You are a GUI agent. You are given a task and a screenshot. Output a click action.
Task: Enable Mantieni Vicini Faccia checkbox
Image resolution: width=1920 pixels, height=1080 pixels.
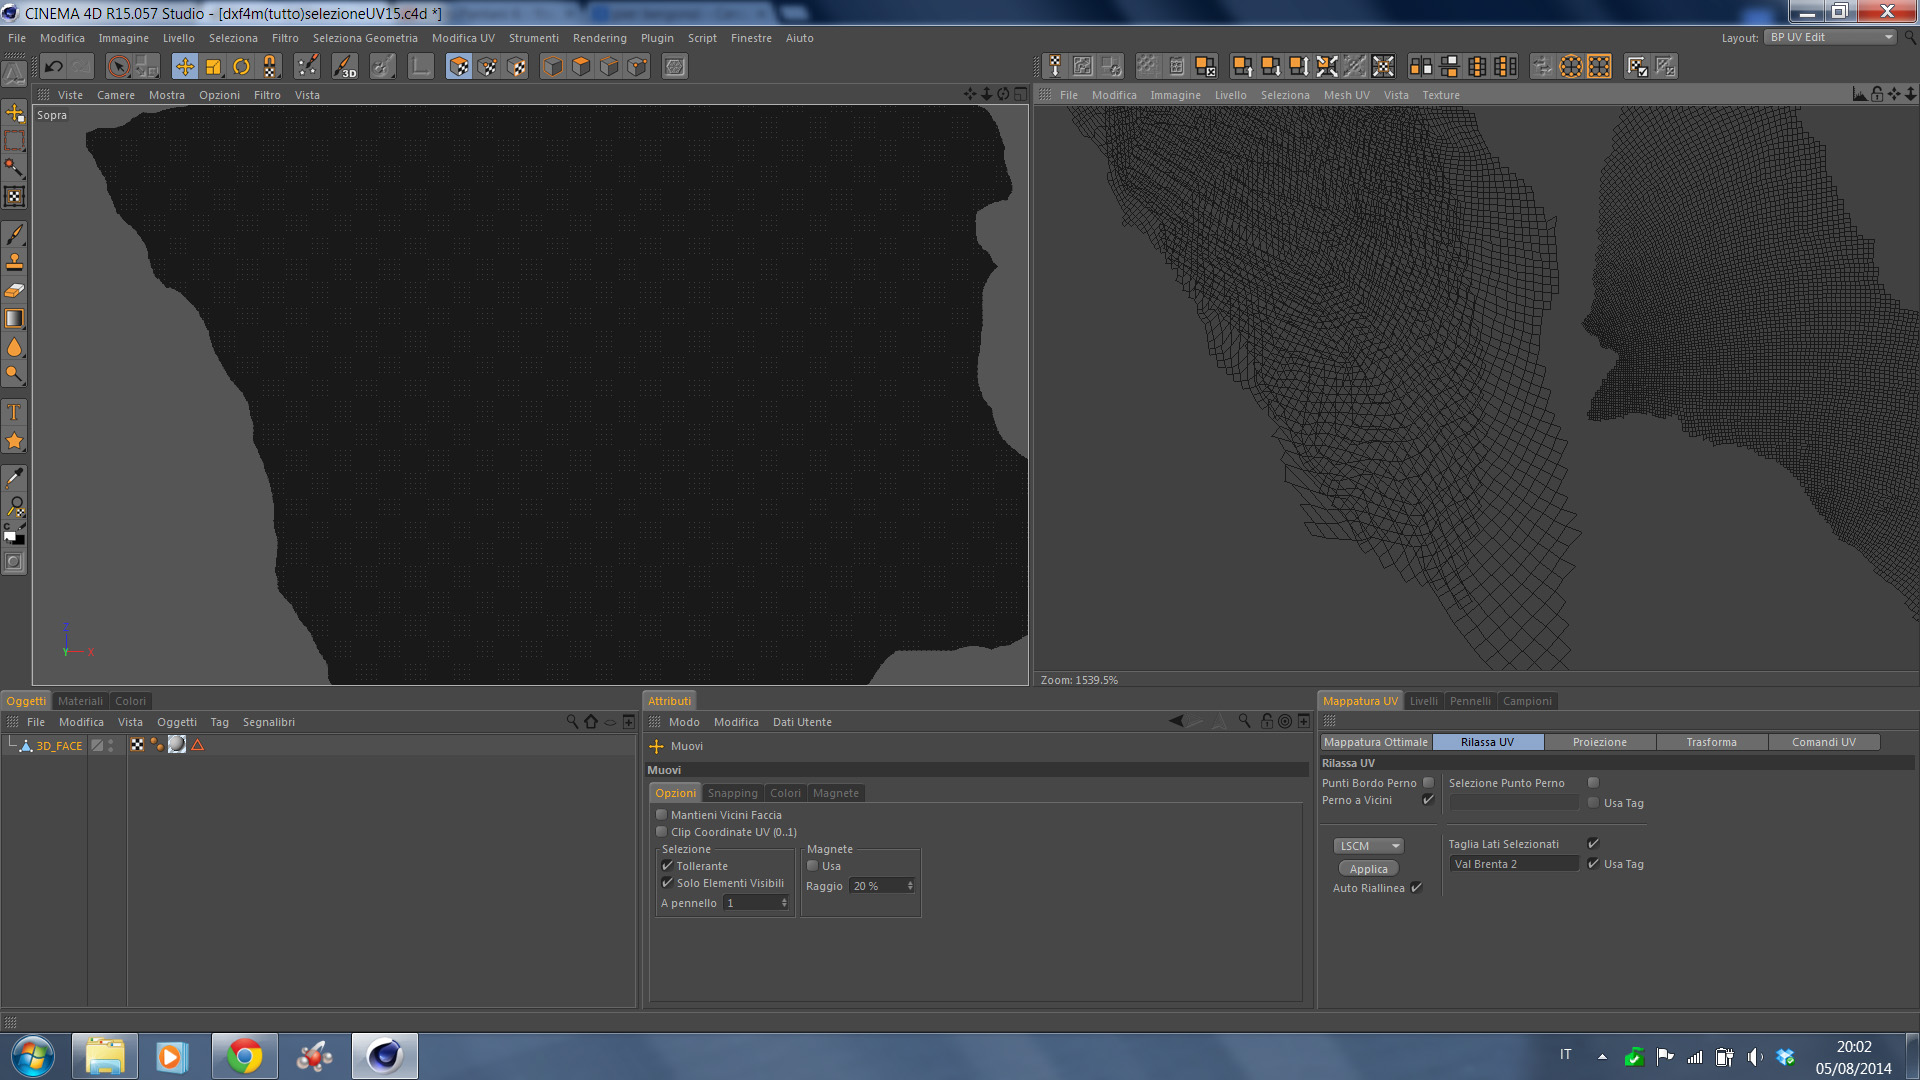coord(661,815)
